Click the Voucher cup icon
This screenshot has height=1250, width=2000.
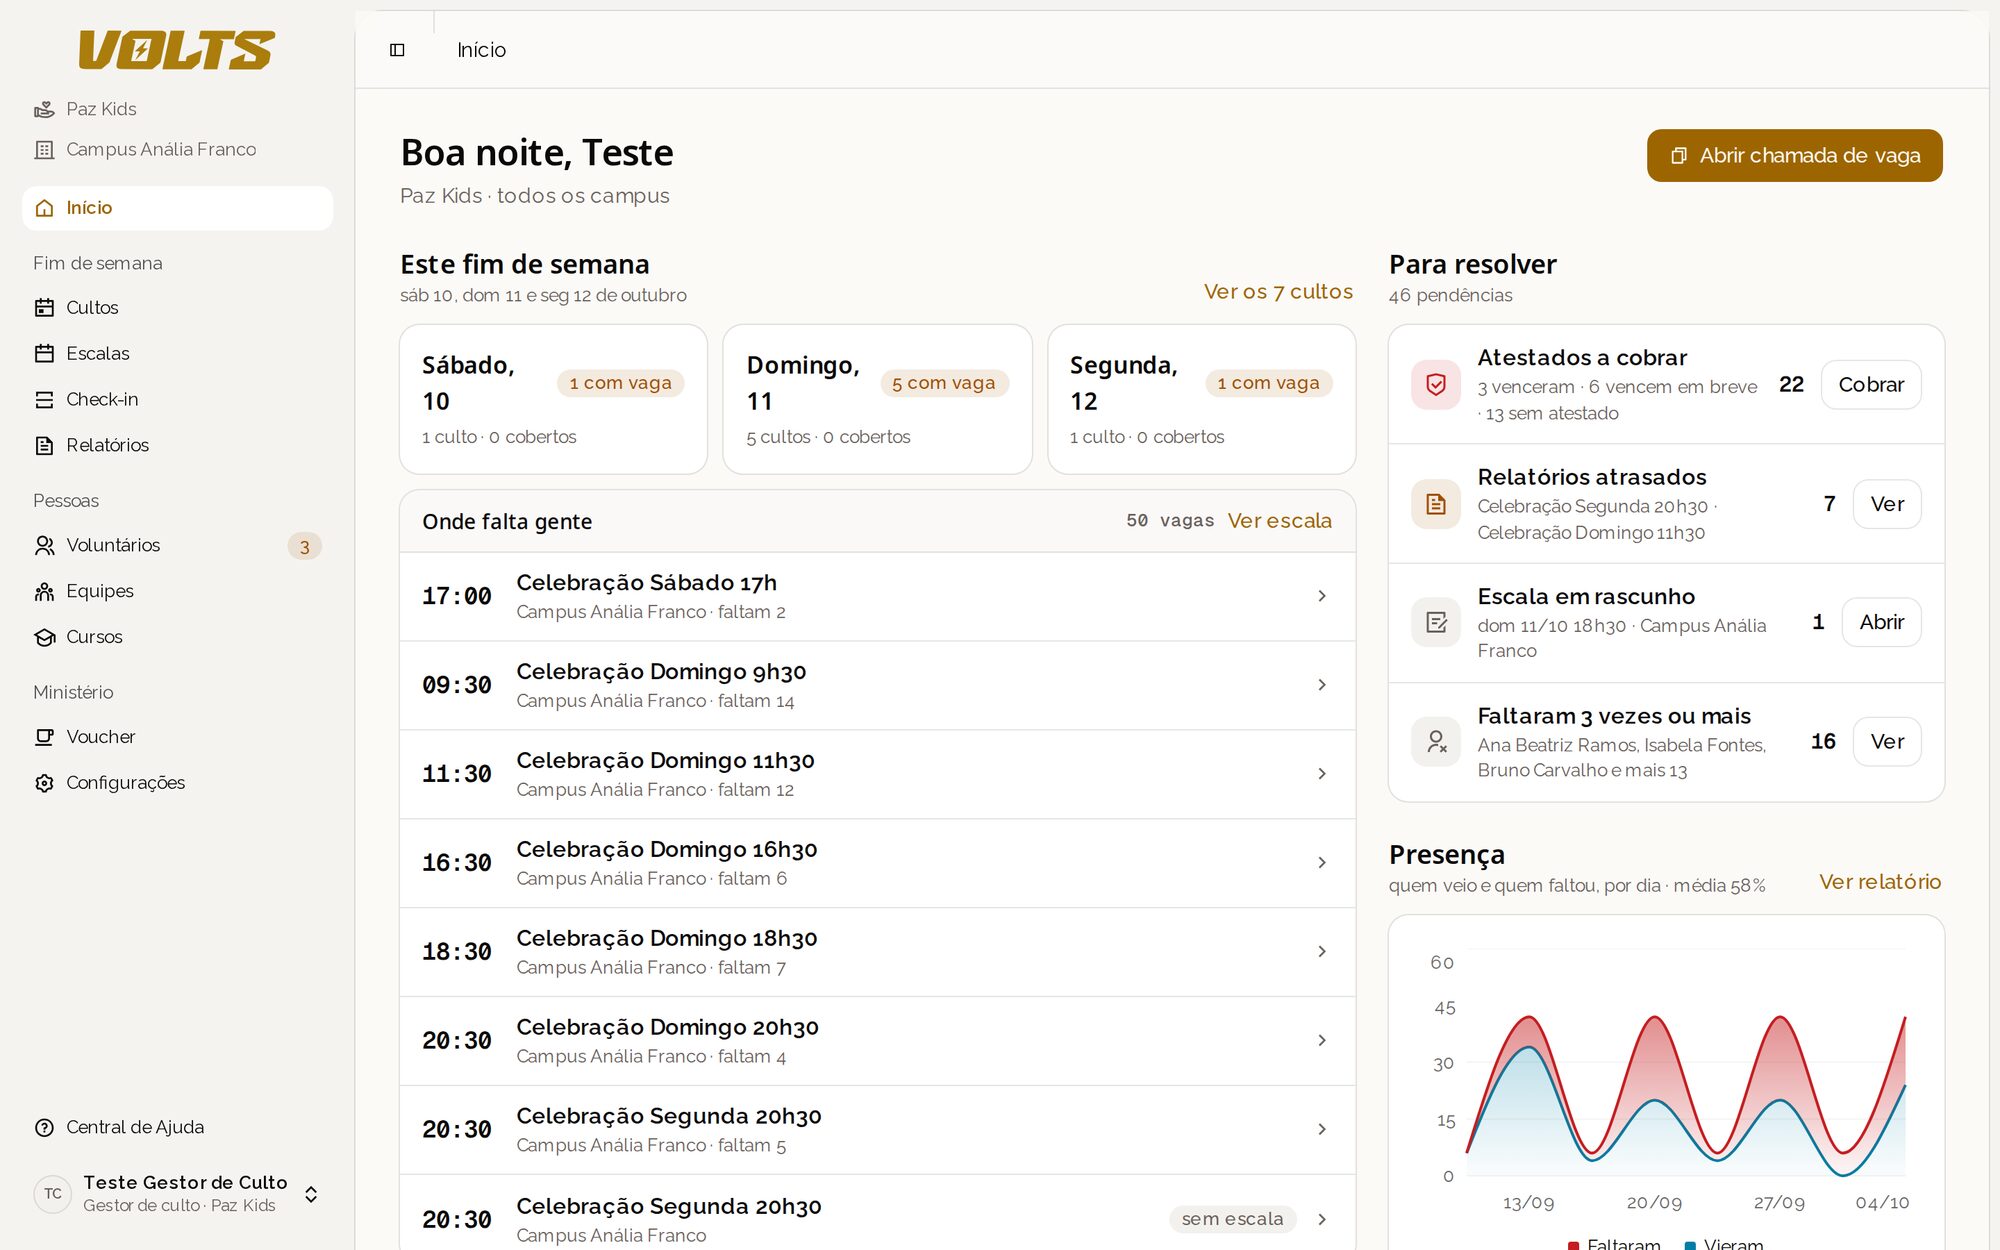(44, 737)
